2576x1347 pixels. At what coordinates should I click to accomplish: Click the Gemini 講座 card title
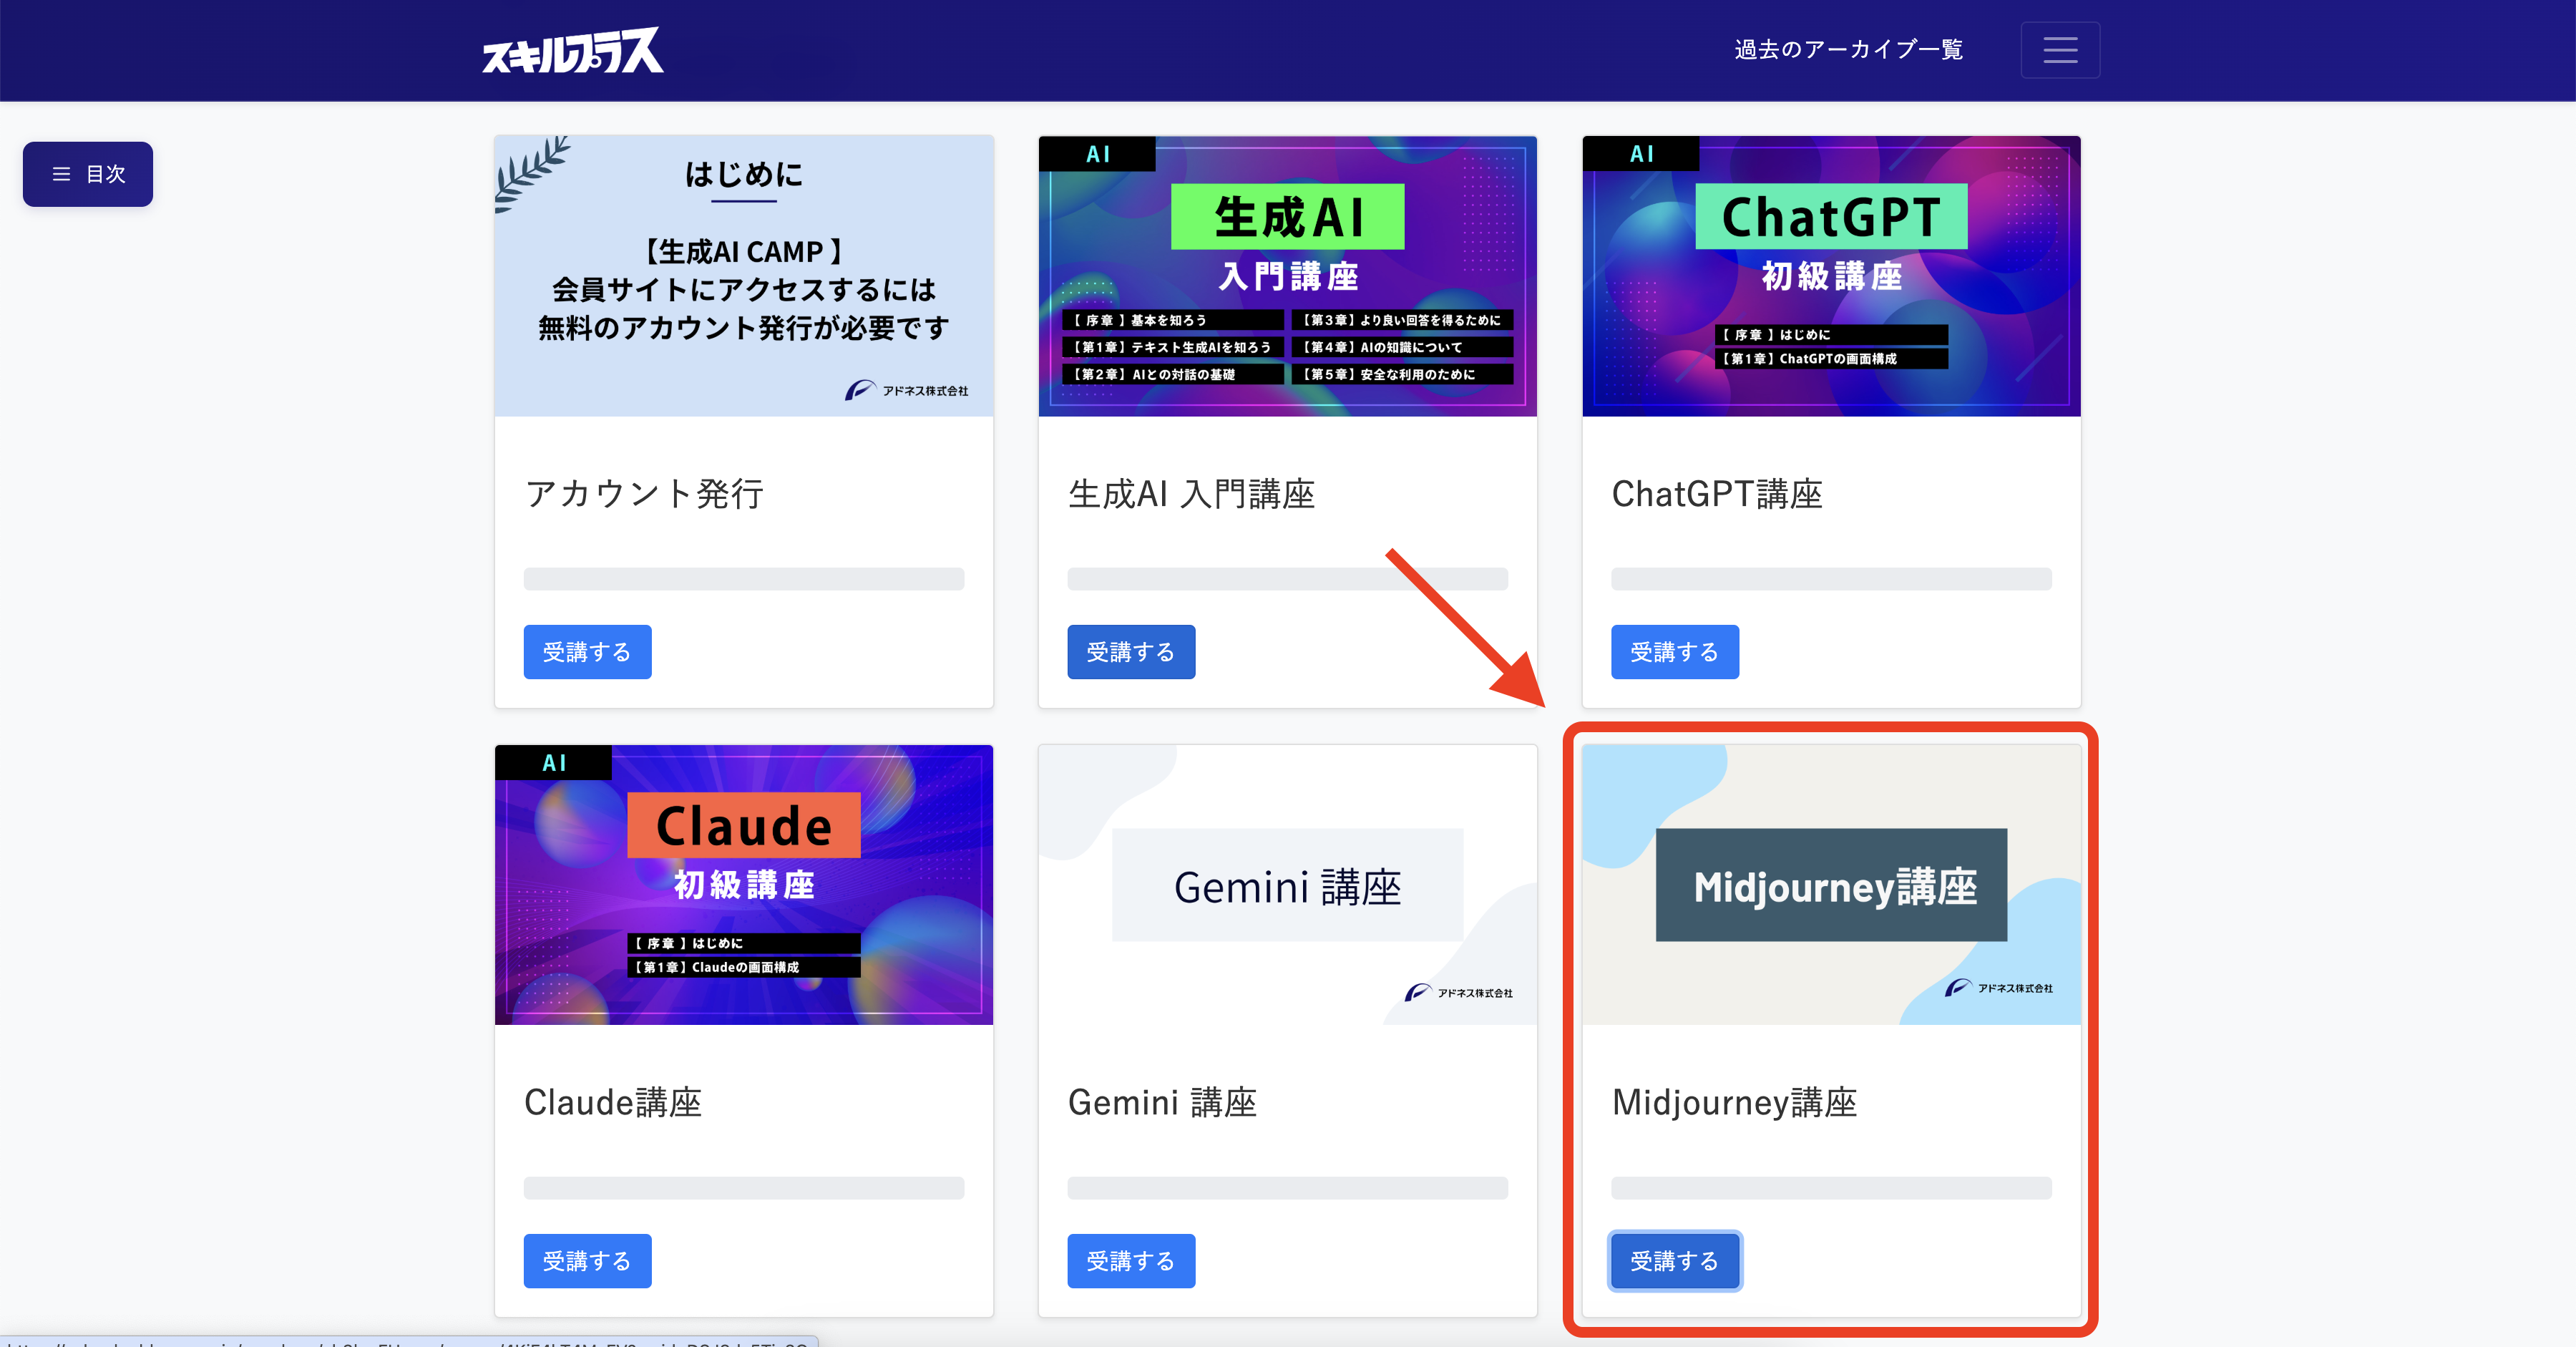(x=1162, y=1102)
